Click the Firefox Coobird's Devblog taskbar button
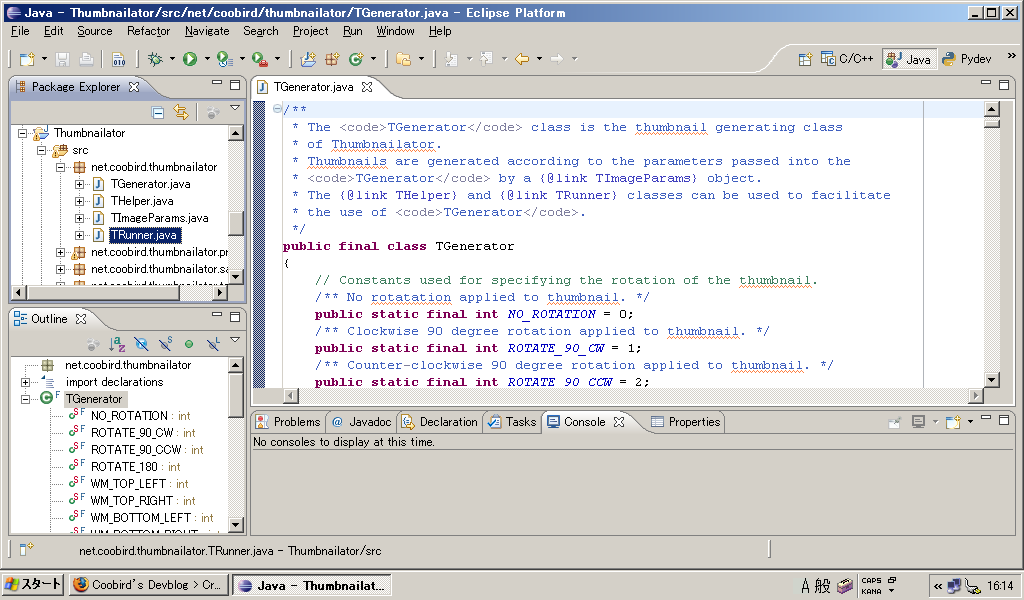The width and height of the screenshot is (1024, 600). (149, 584)
